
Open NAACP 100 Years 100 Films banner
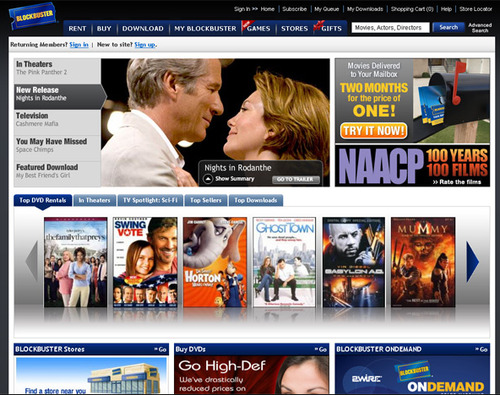tap(413, 166)
